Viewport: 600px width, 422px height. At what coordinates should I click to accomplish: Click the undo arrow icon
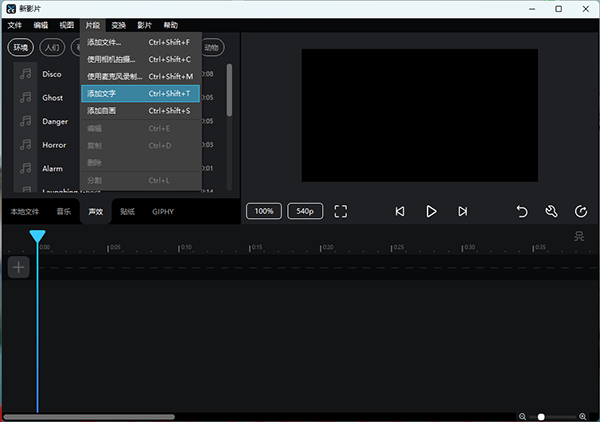pyautogui.click(x=522, y=211)
